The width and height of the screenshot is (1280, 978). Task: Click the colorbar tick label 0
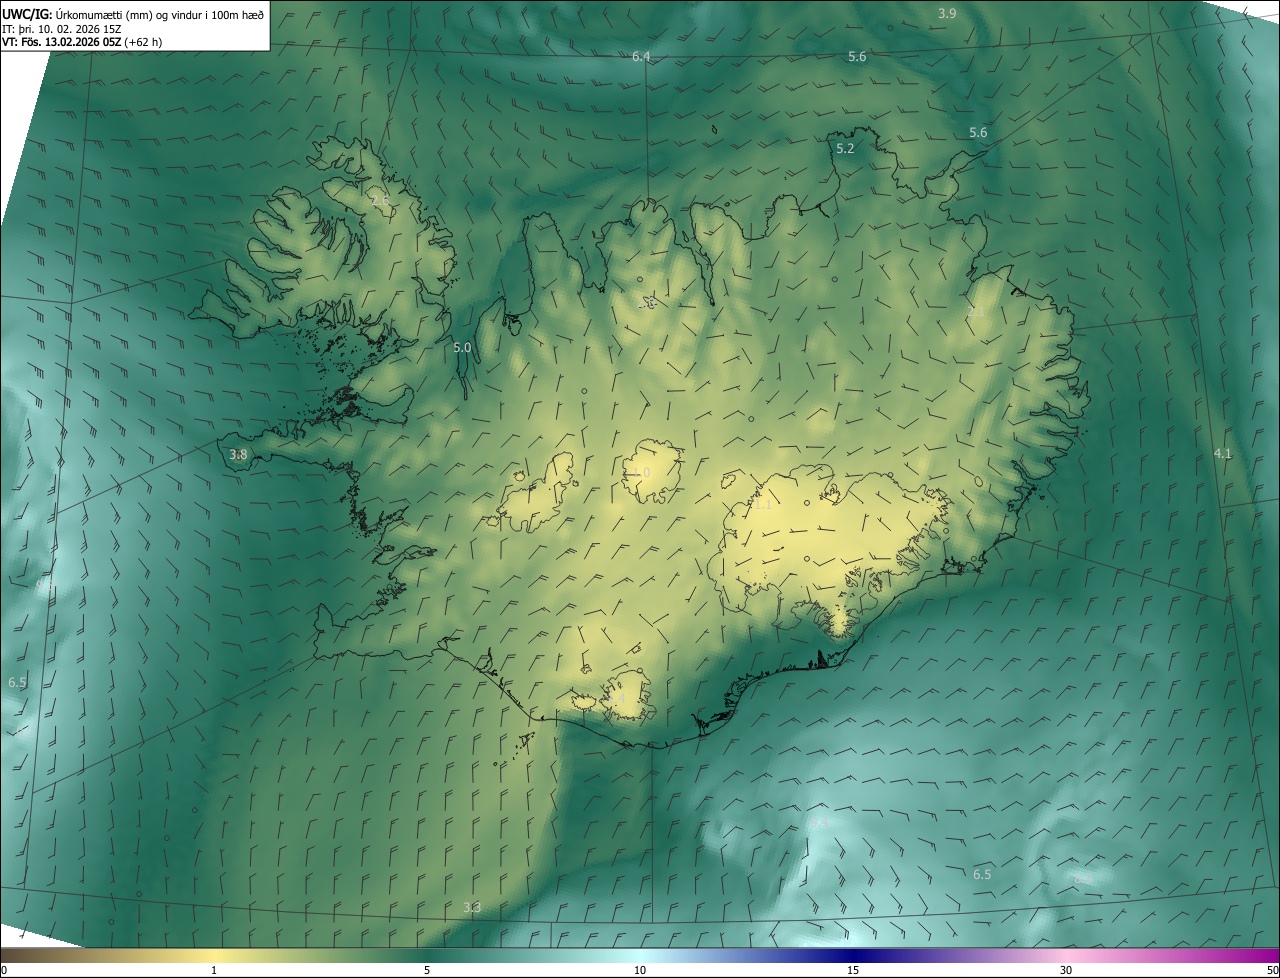pyautogui.click(x=4, y=970)
